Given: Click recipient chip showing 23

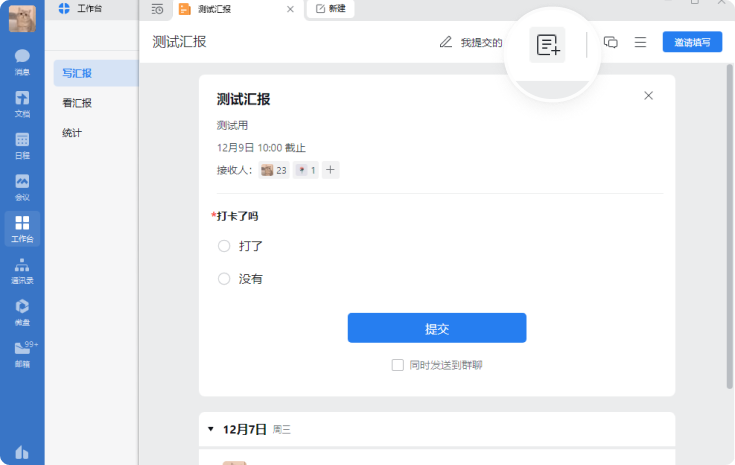Looking at the screenshot, I should tap(274, 170).
